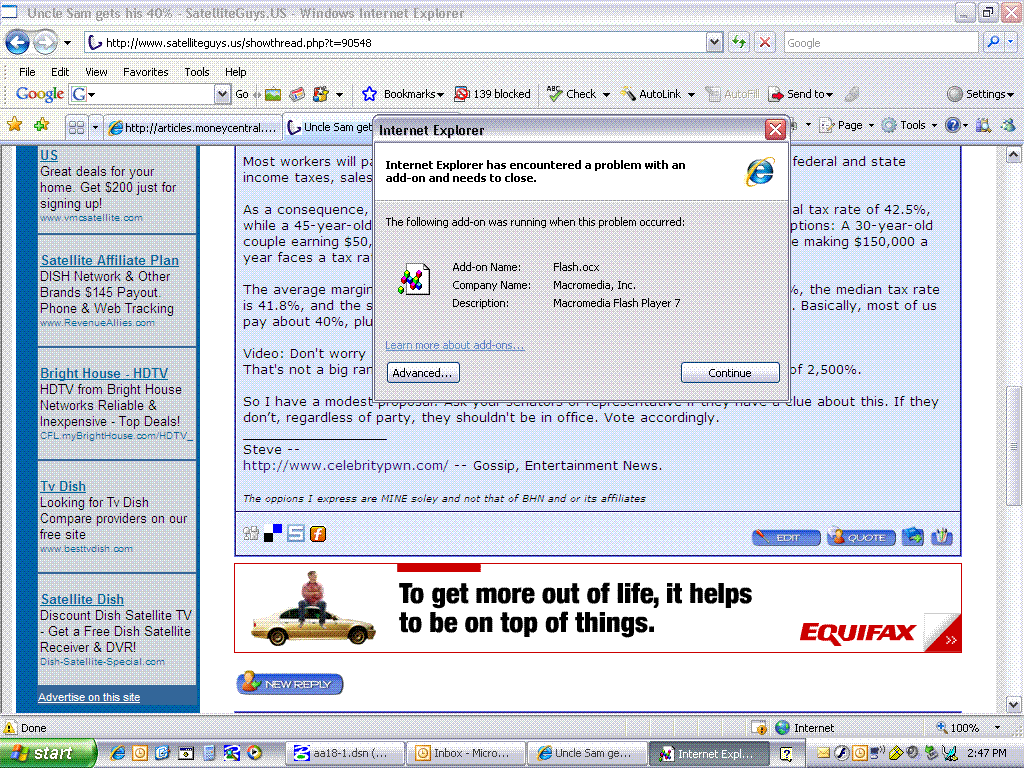Viewport: 1024px width, 768px height.
Task: Click the EDIT post button
Action: 786,537
